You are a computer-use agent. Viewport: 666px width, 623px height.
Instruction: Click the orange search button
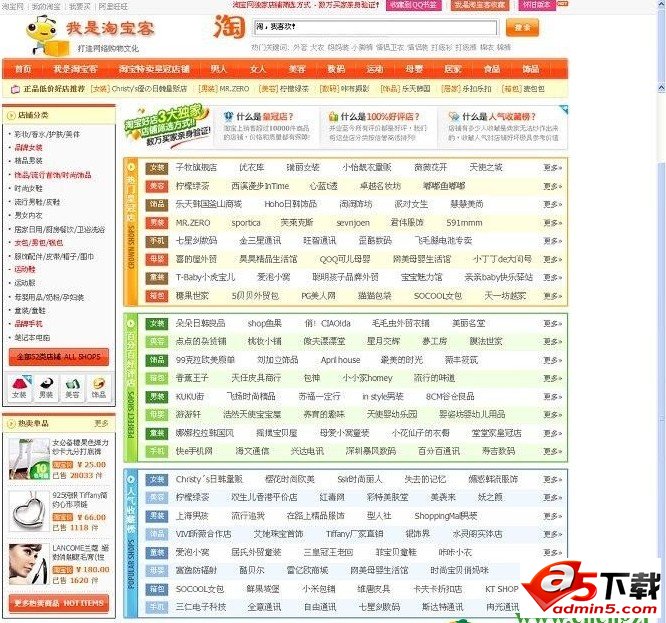(522, 28)
